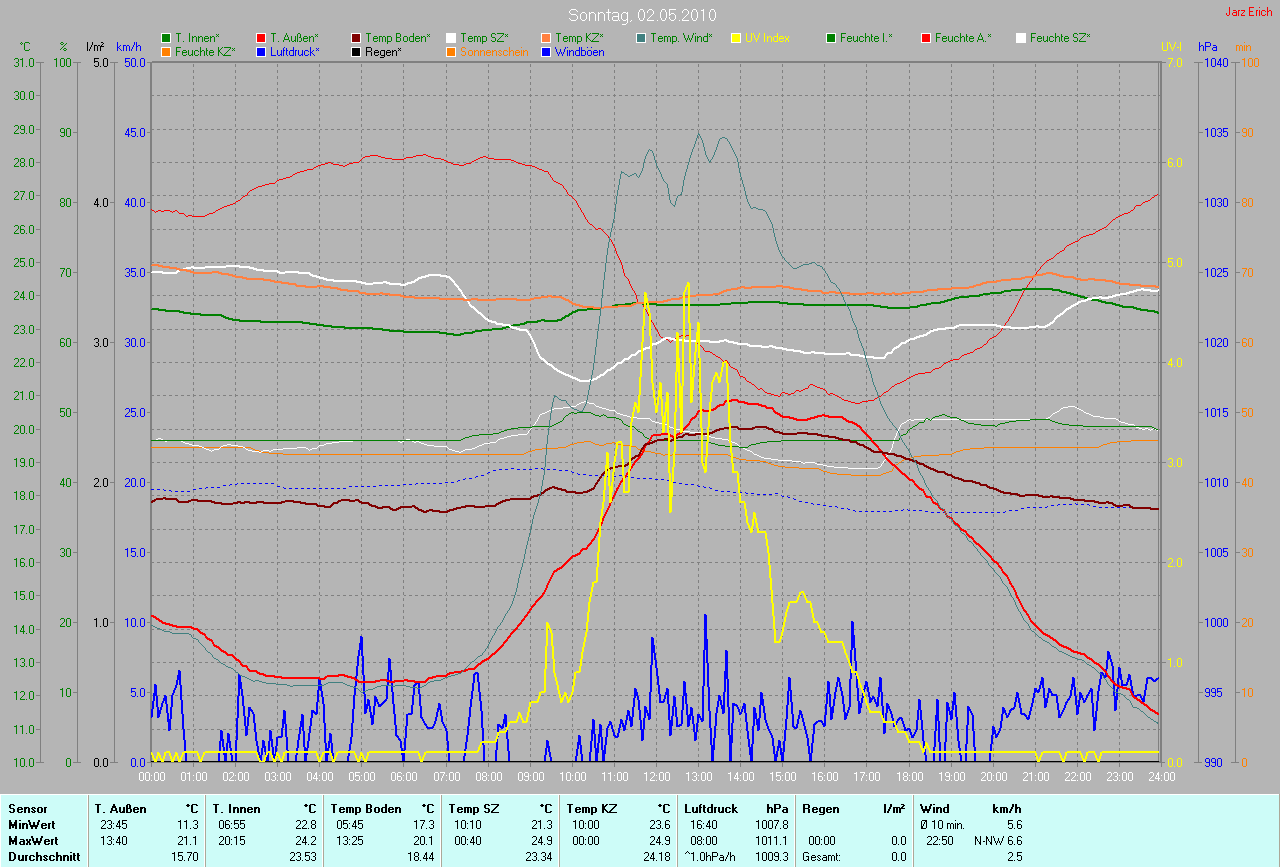Click the Feuchte A. legend label
The image size is (1280, 867).
(963, 38)
